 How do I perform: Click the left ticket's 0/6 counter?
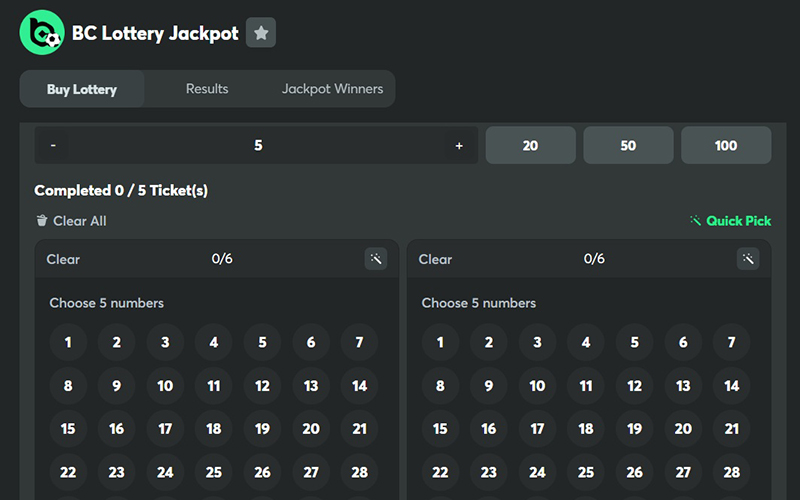tap(222, 259)
